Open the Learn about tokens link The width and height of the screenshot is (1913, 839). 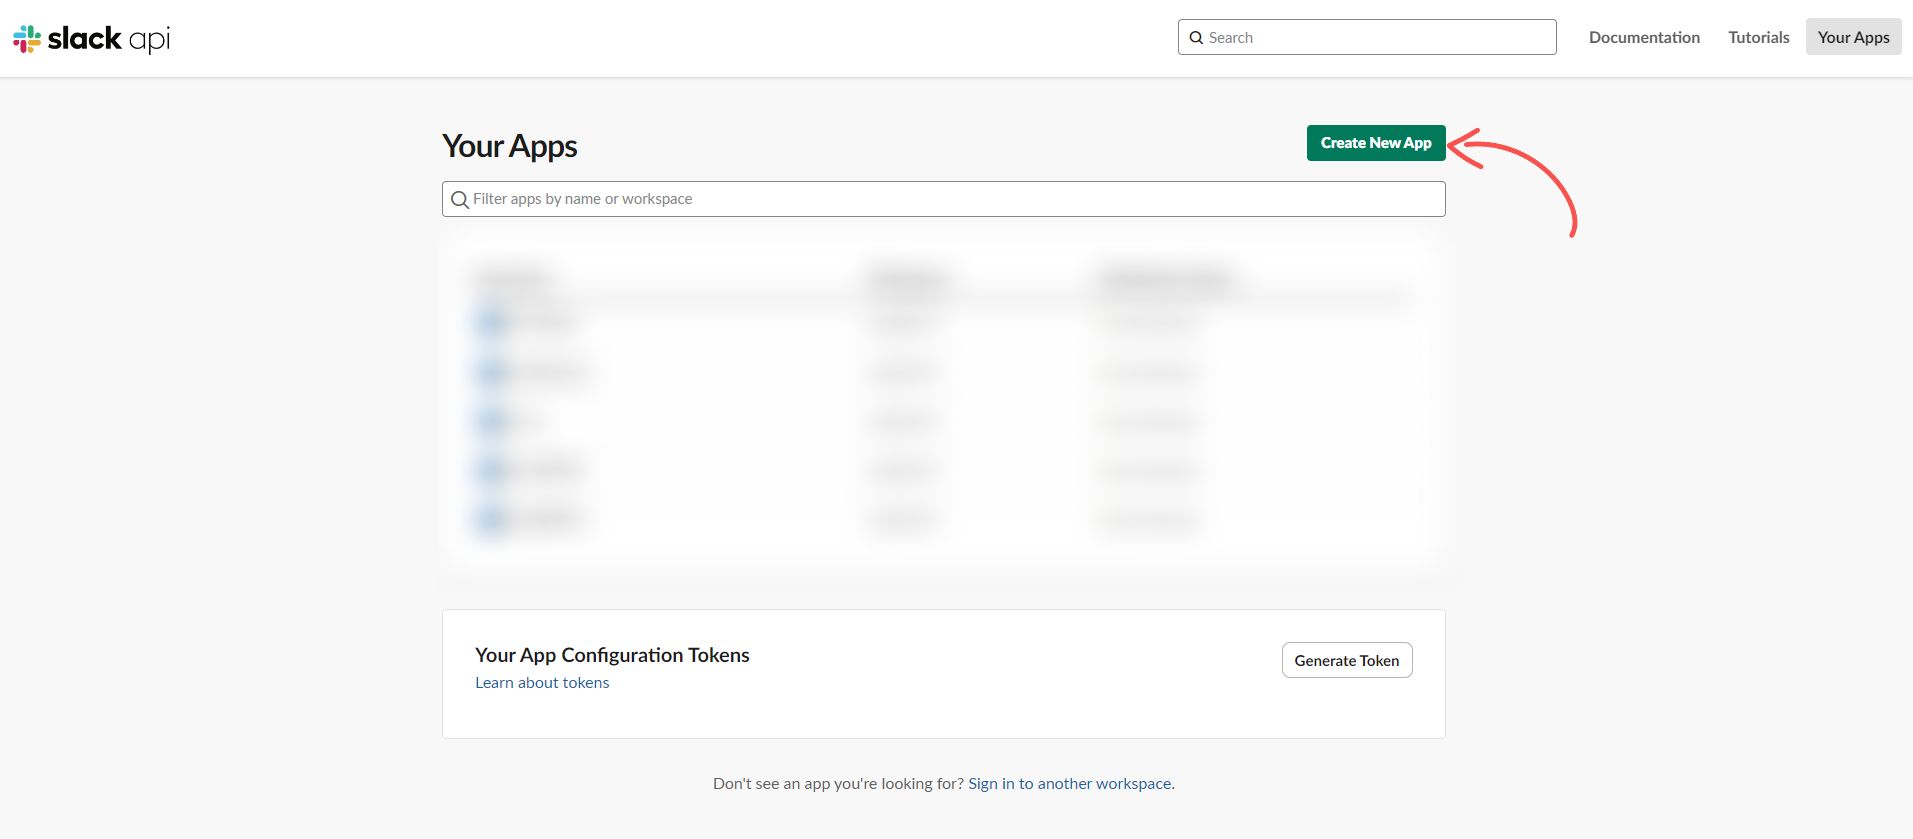coord(542,683)
